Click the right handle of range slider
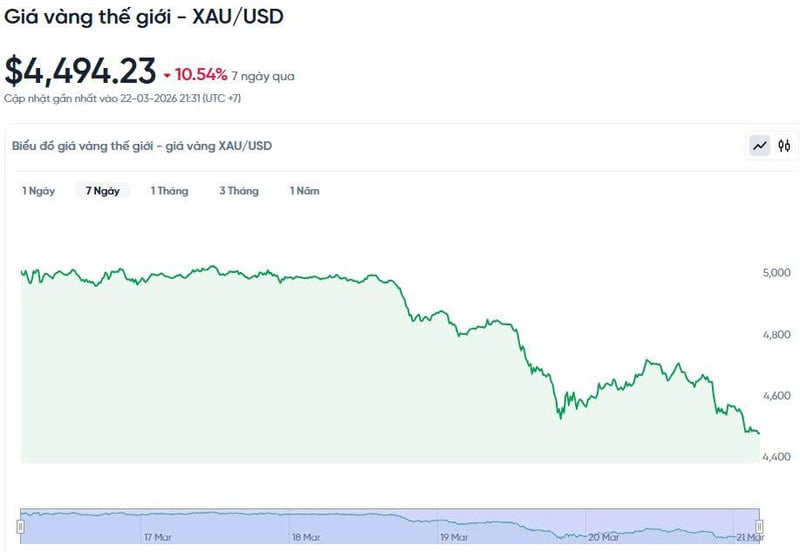Image resolution: width=800 pixels, height=552 pixels. [759, 526]
